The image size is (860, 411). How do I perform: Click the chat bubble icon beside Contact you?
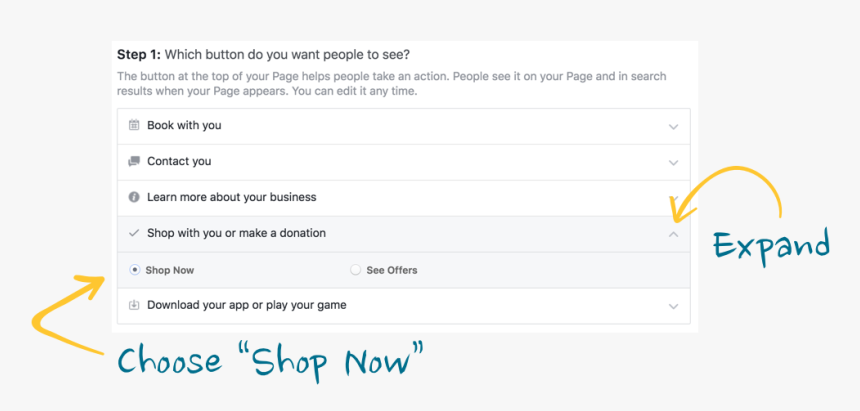tap(134, 161)
